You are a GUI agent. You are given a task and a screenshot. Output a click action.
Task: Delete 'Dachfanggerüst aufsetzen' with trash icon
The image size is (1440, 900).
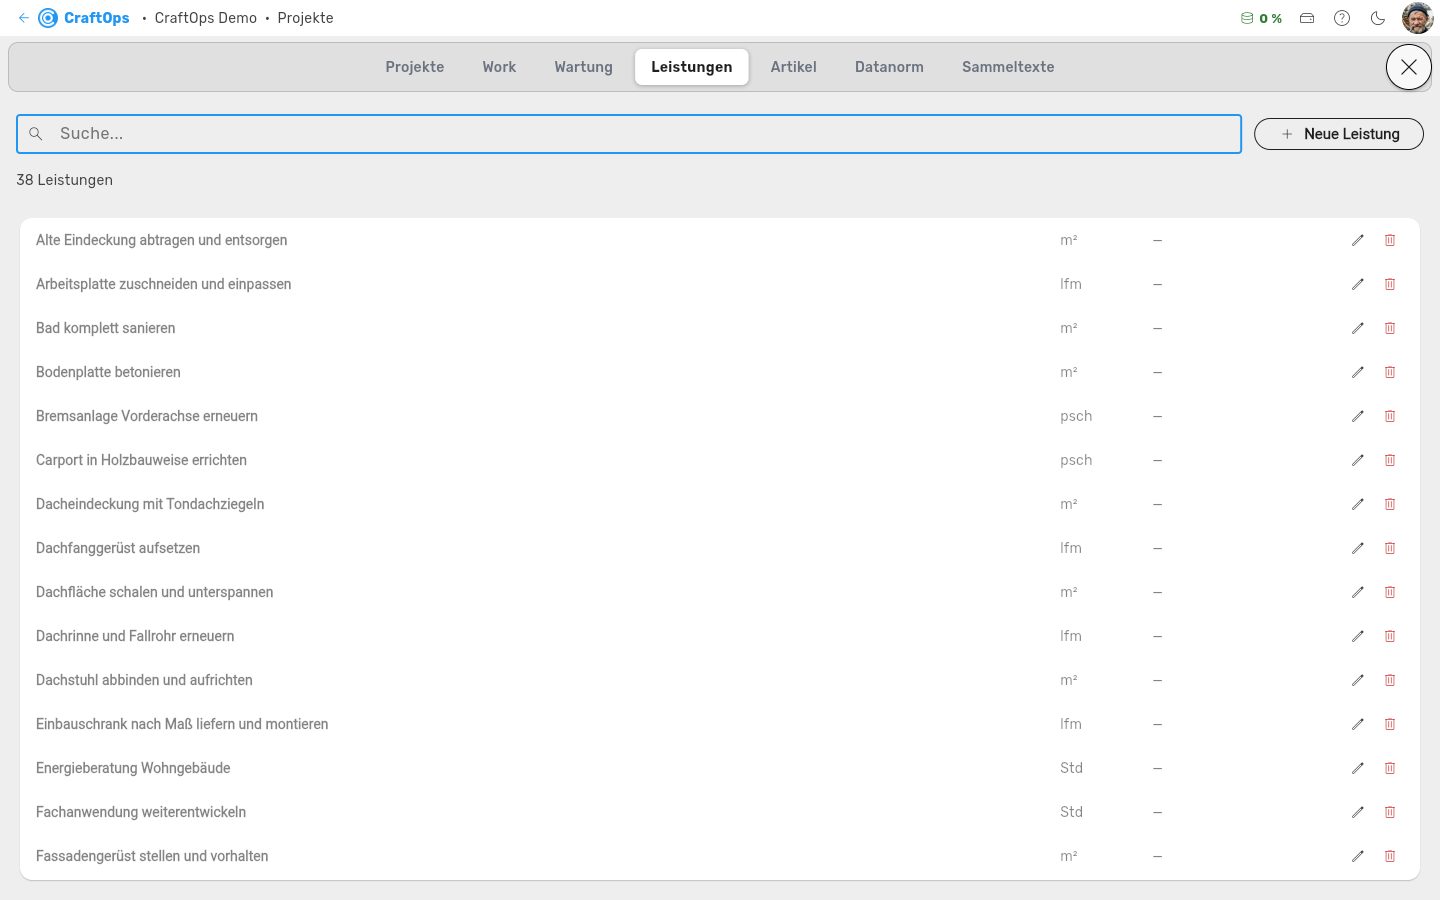(1389, 548)
